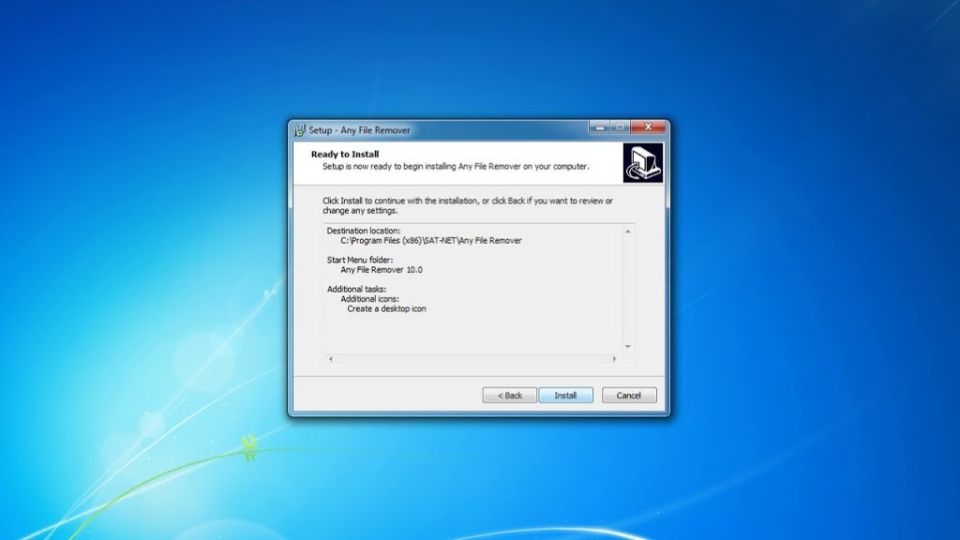Screen dimensions: 960x540
Task: Click the maximize button in the setup title bar
Action: [x=620, y=127]
